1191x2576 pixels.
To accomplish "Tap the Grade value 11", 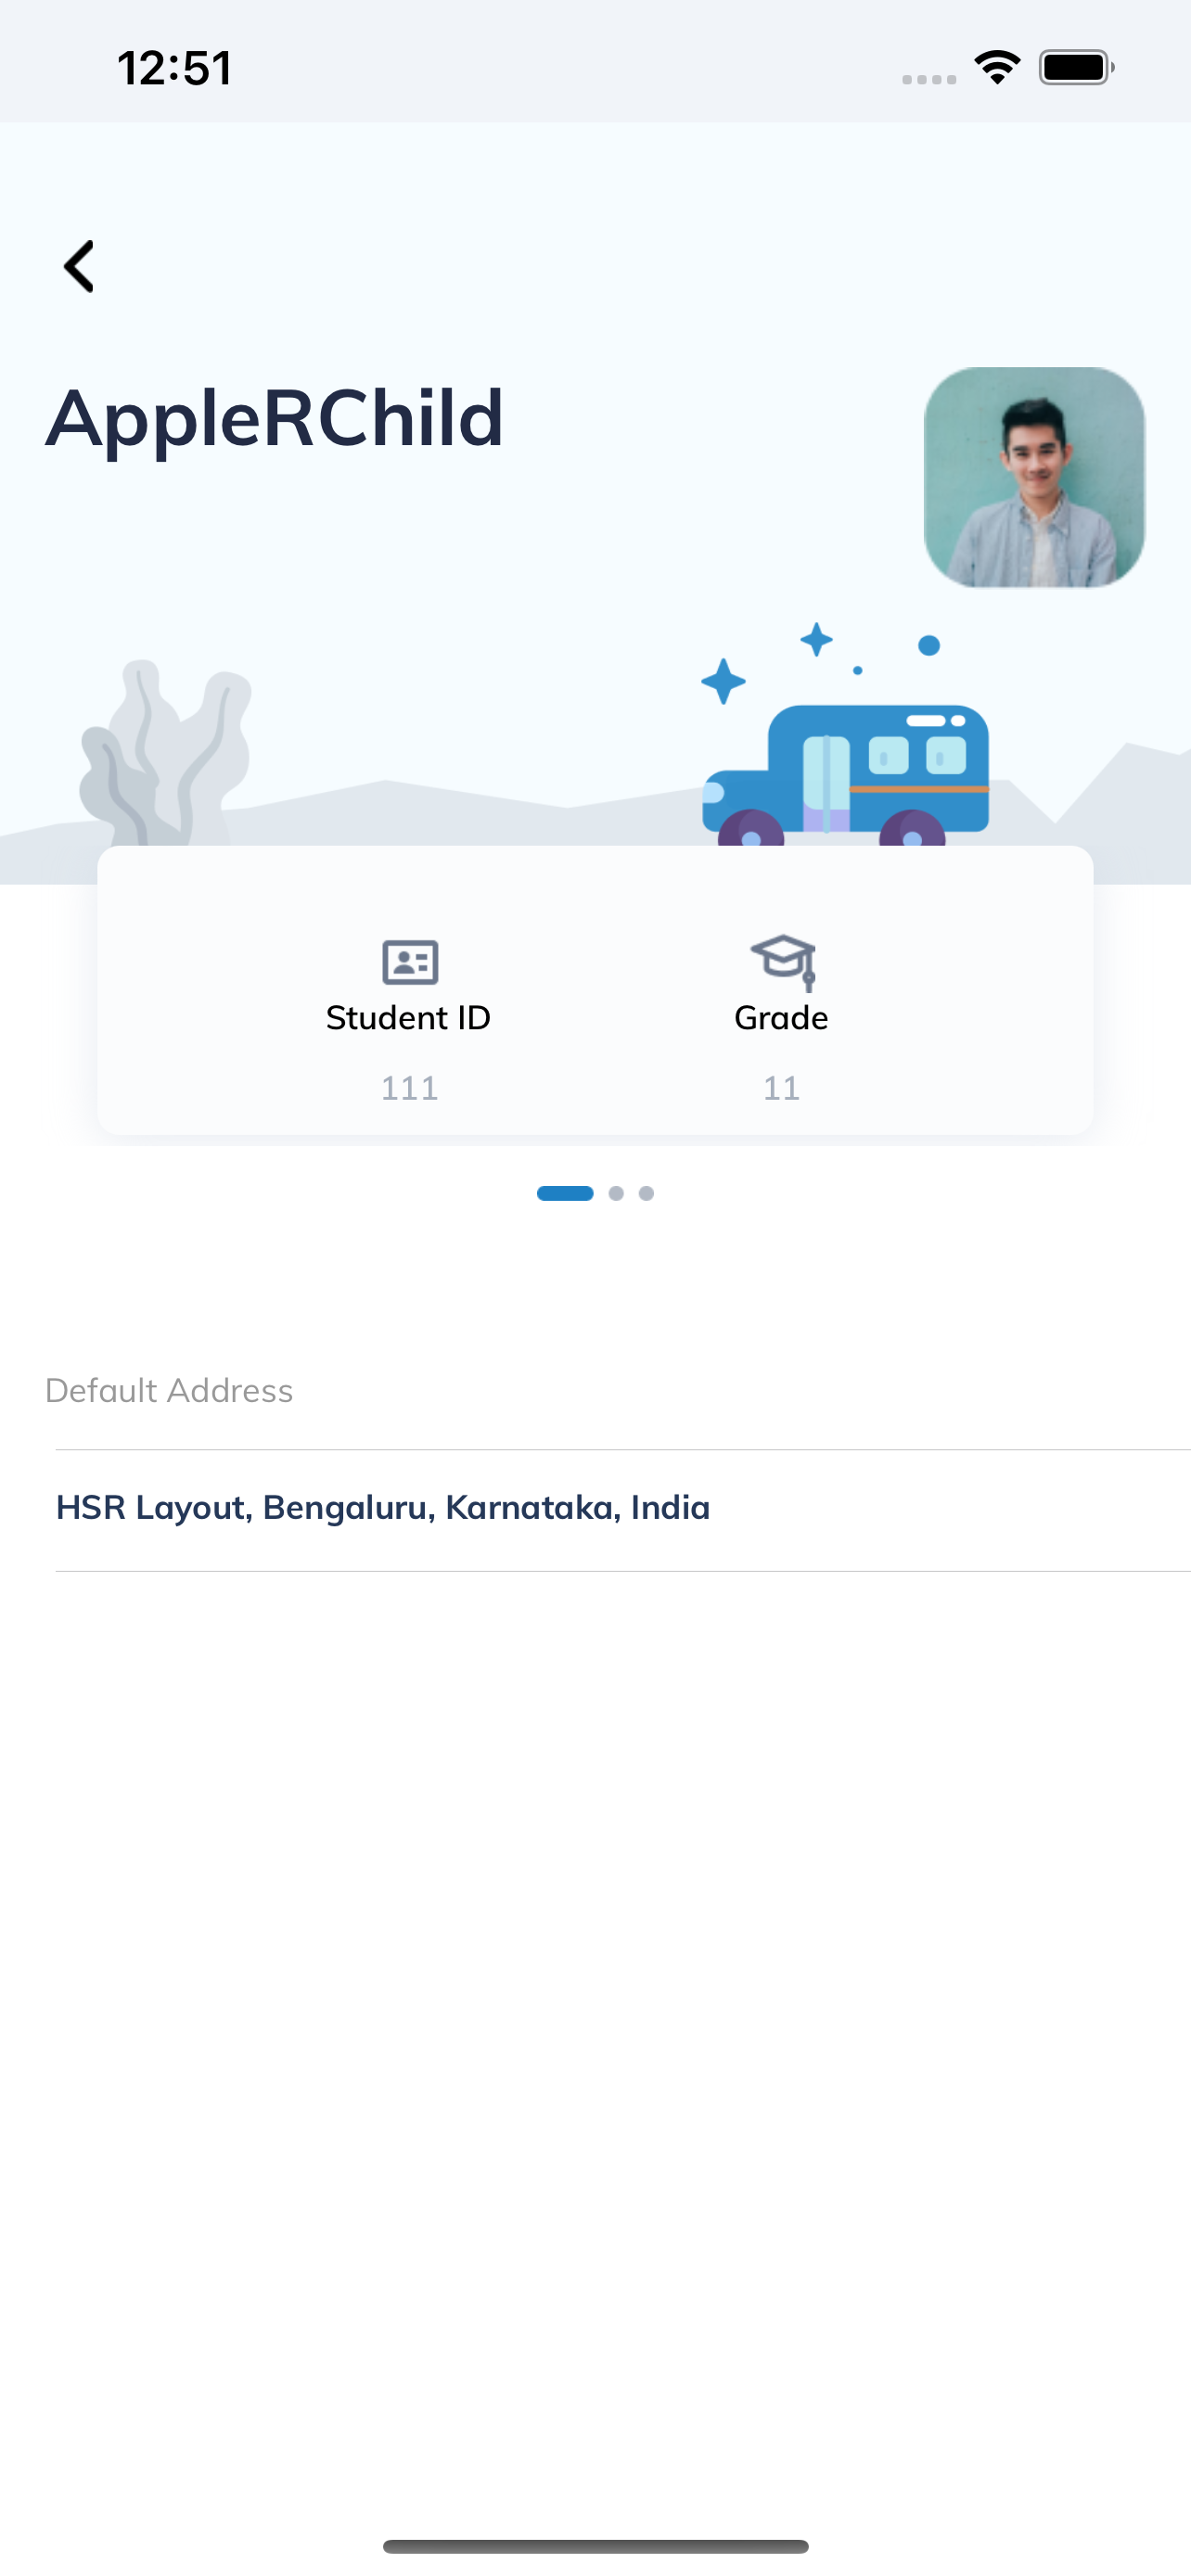I will (x=782, y=1088).
